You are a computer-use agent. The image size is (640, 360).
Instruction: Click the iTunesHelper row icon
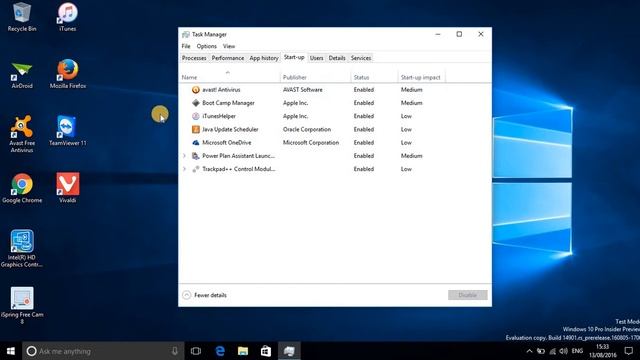coord(196,116)
